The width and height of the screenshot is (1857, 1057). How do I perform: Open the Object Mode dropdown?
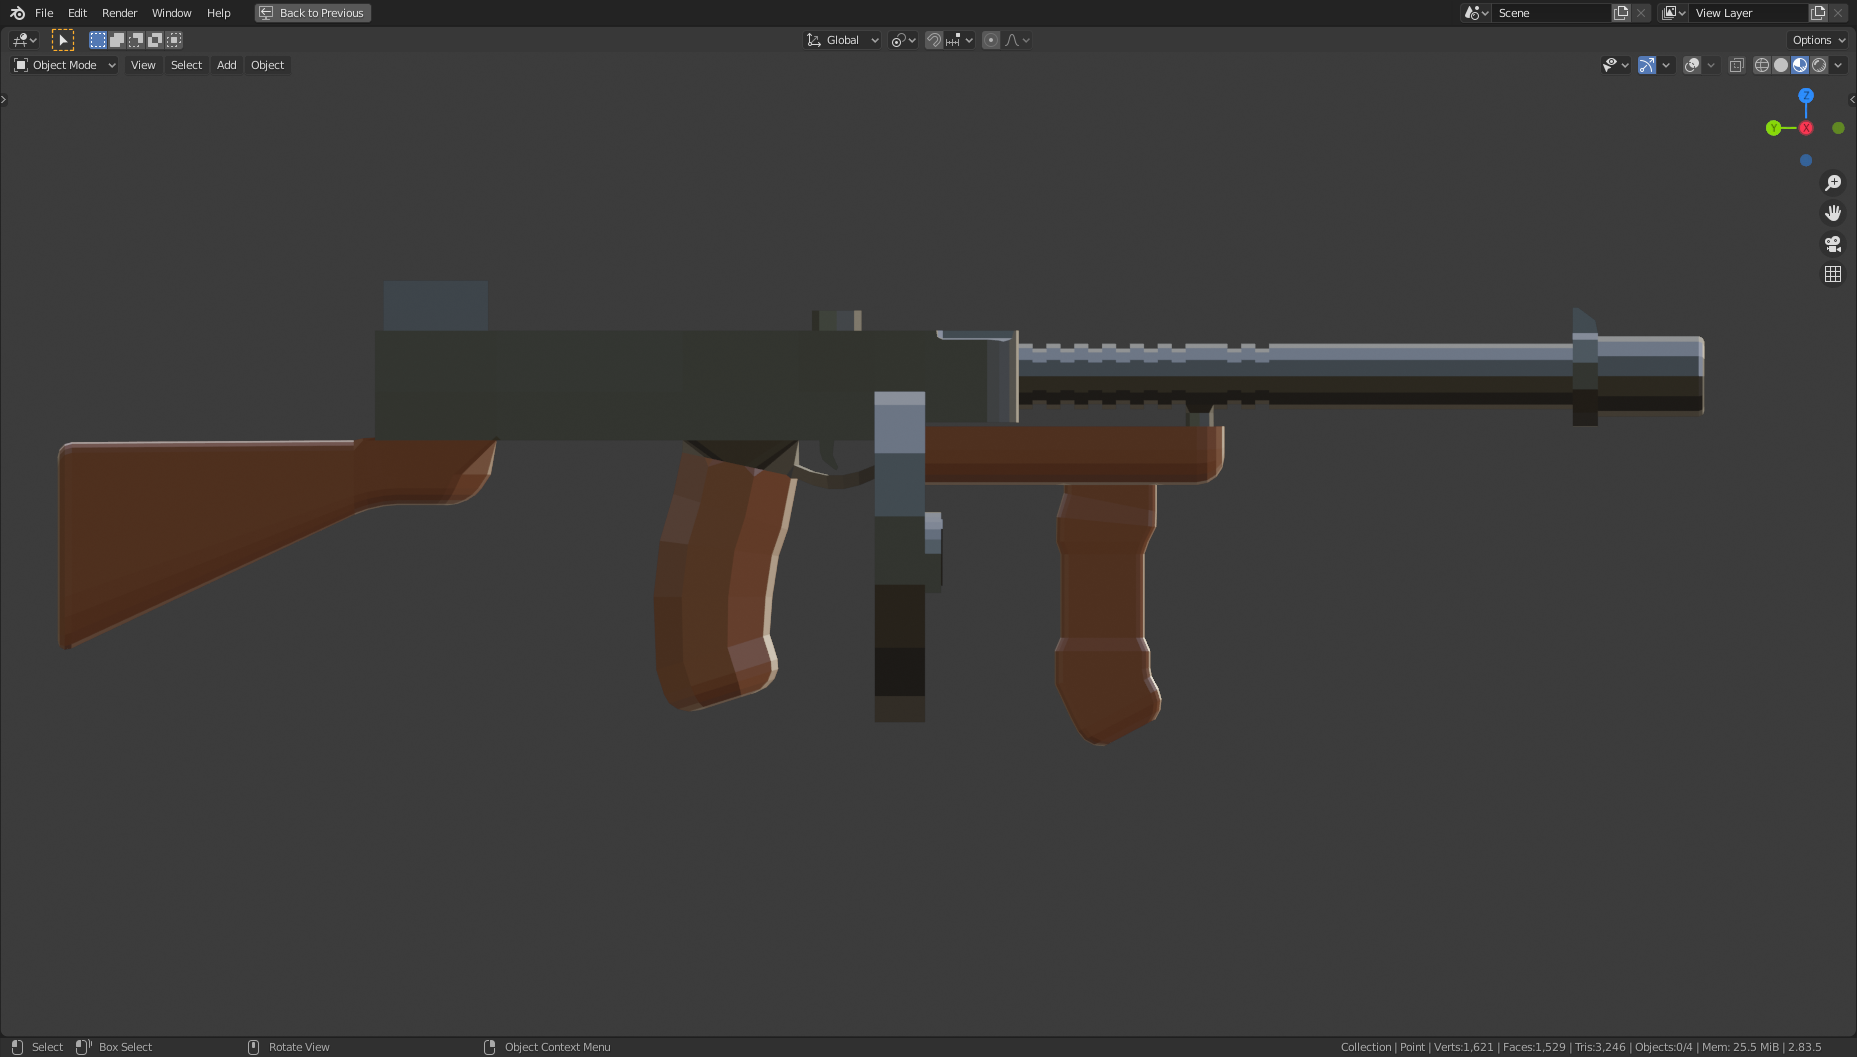click(x=63, y=65)
